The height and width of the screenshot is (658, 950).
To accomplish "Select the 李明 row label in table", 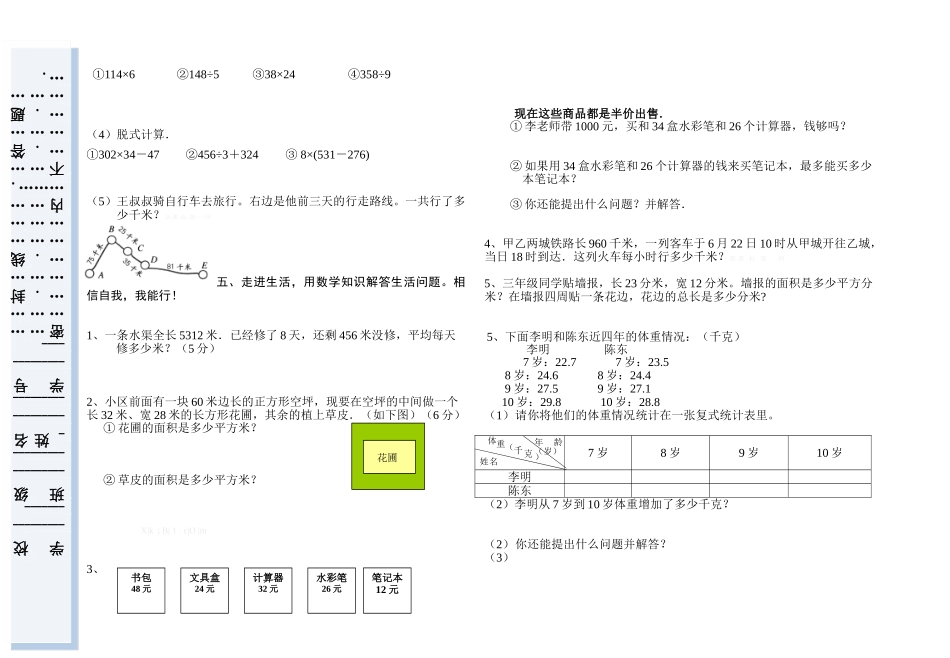I will point(520,477).
